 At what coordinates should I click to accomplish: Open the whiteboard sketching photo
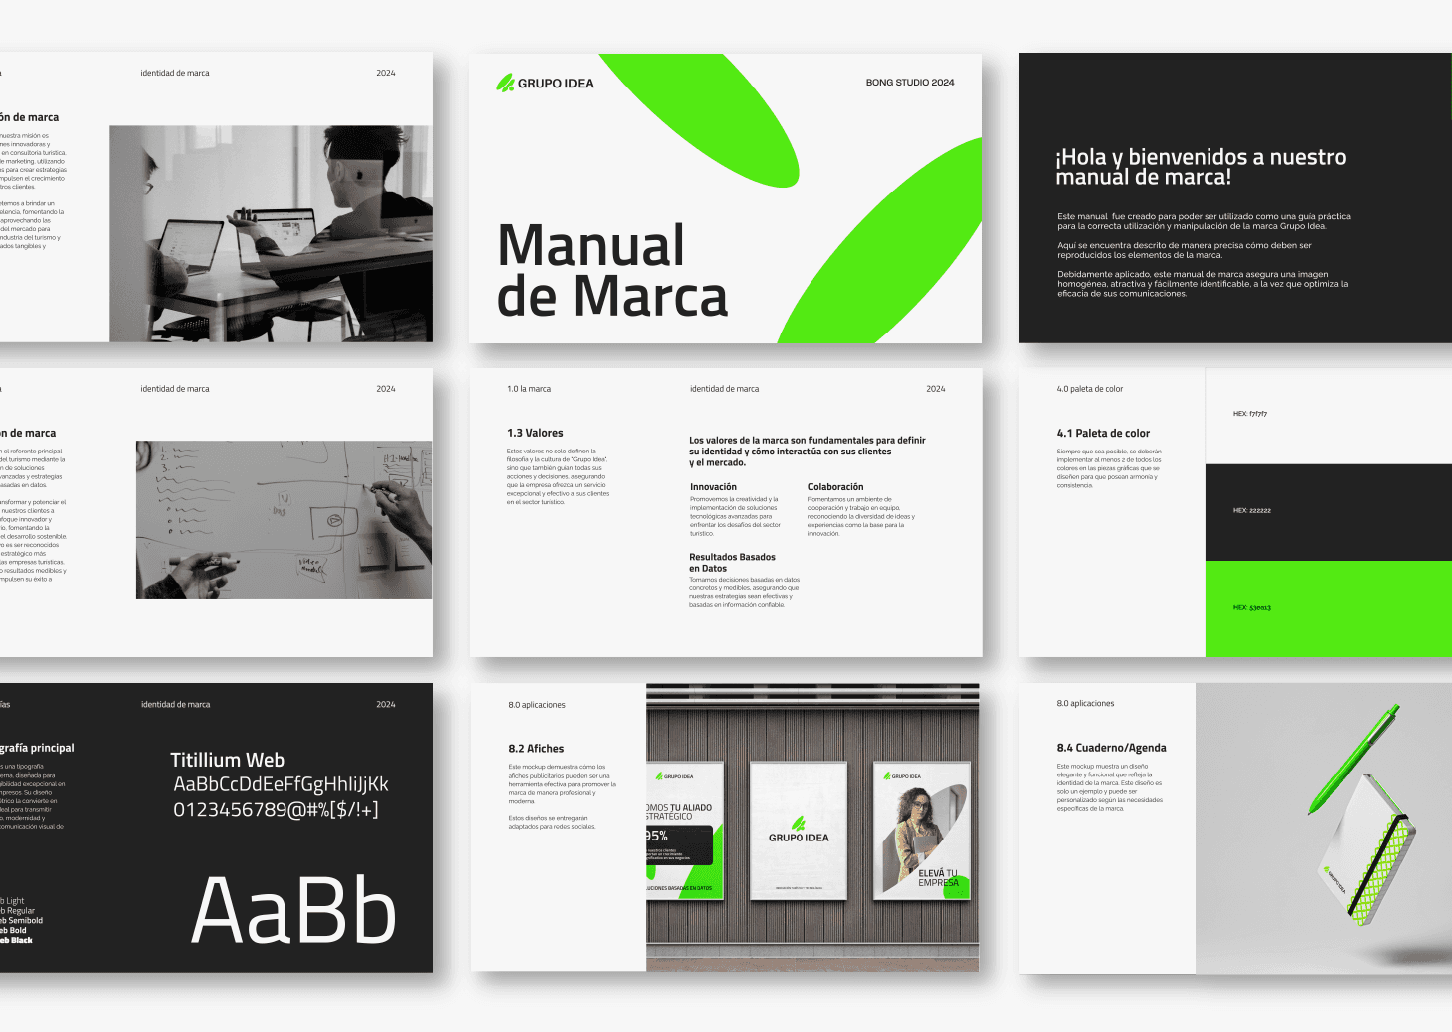pos(284,520)
